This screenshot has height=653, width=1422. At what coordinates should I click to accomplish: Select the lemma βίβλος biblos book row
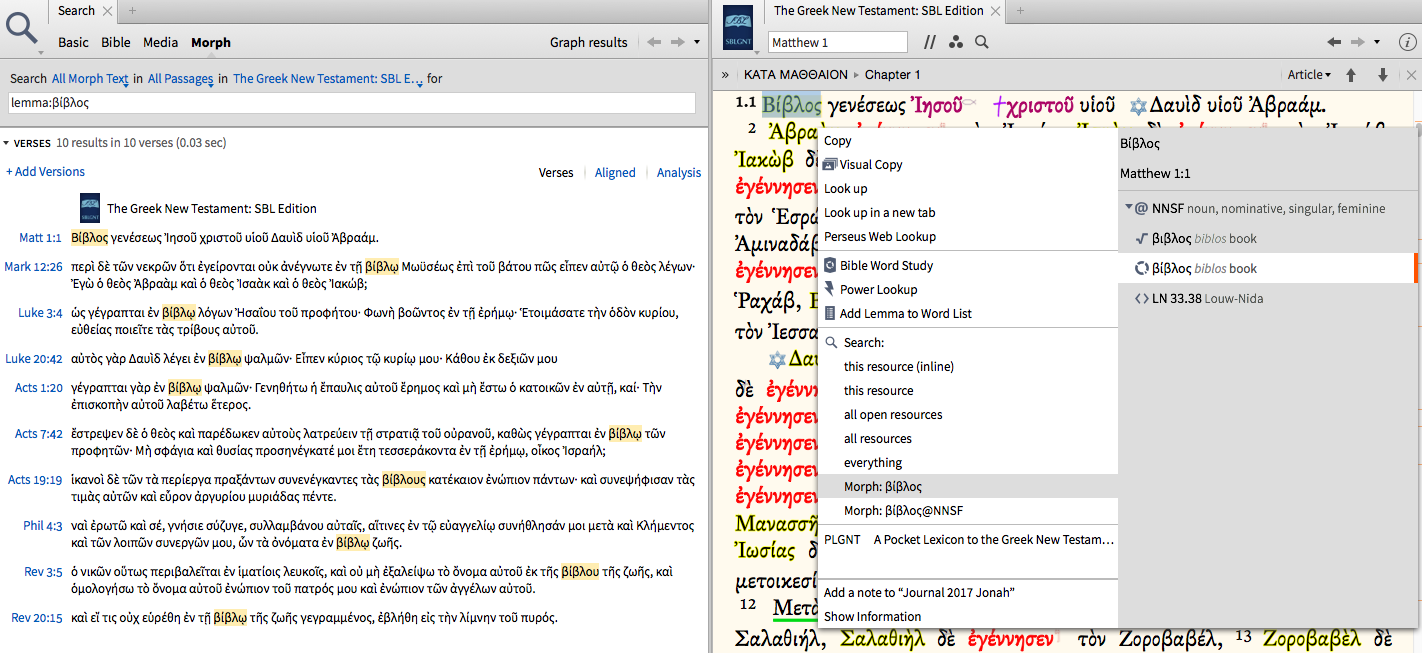click(1268, 268)
